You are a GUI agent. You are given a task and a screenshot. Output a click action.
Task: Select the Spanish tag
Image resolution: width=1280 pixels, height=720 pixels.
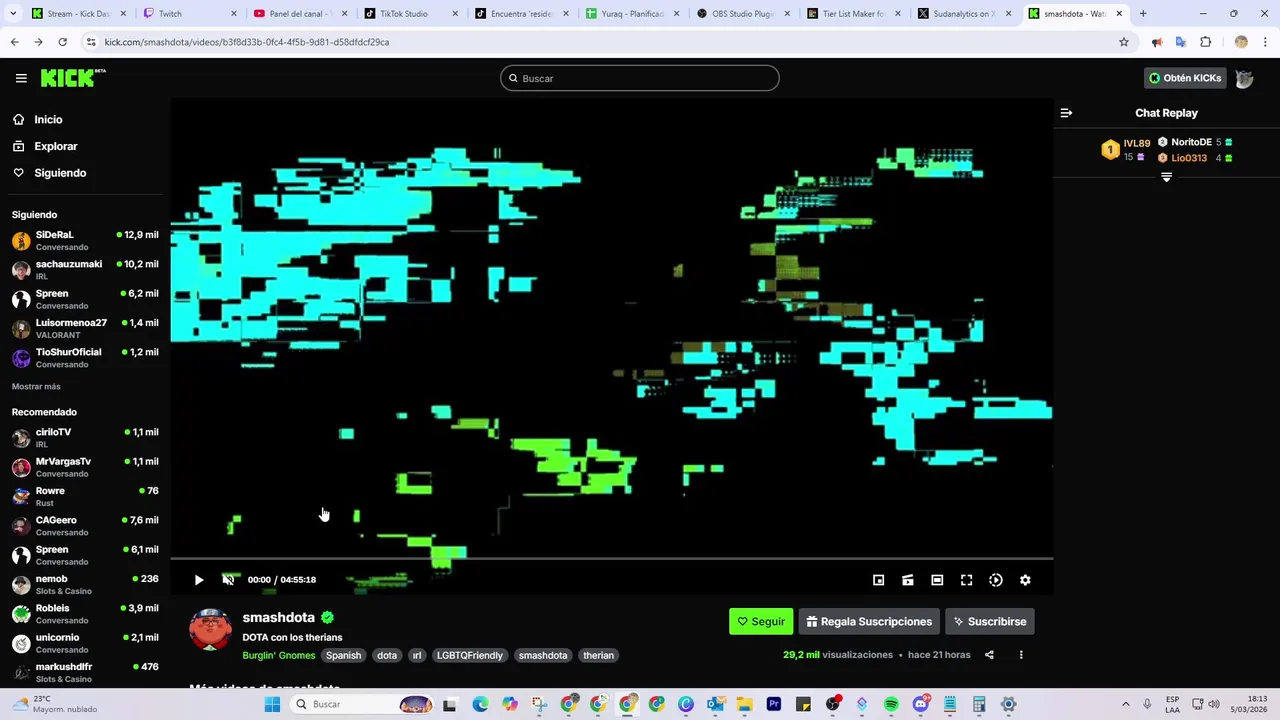point(343,655)
